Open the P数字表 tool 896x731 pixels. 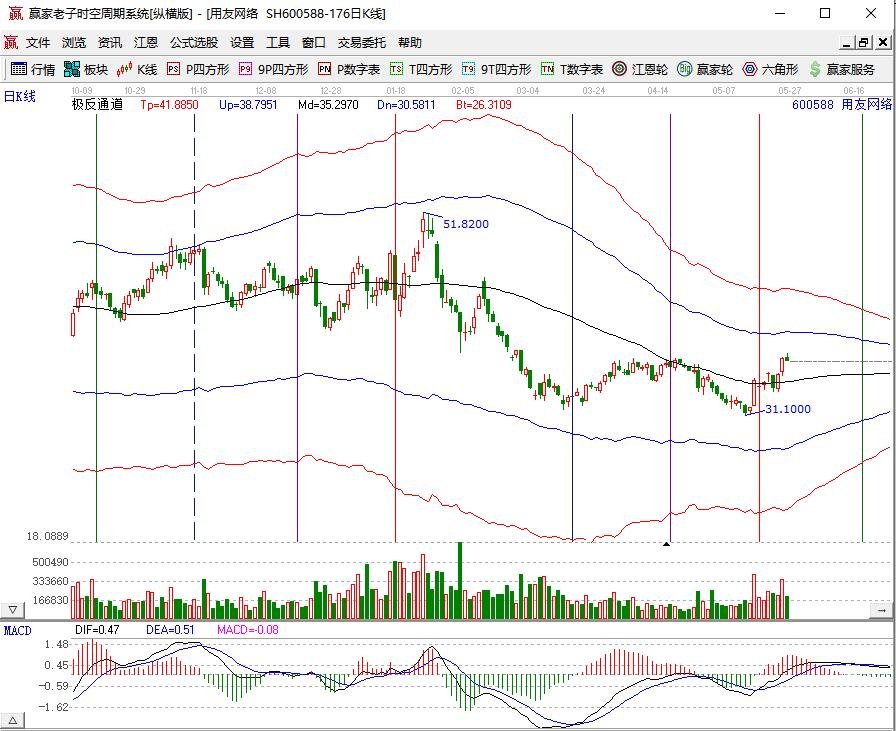349,69
